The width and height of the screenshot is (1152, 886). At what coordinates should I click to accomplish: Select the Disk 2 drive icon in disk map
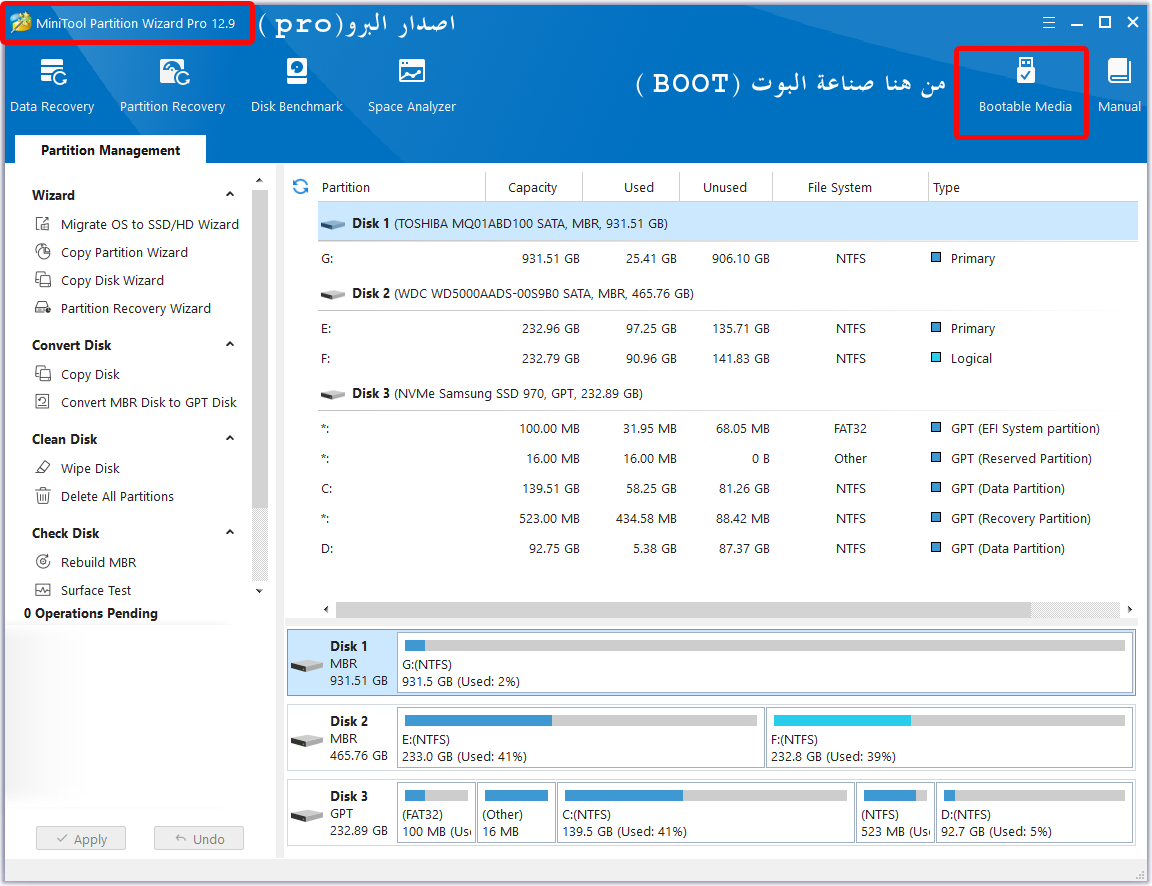pyautogui.click(x=307, y=741)
